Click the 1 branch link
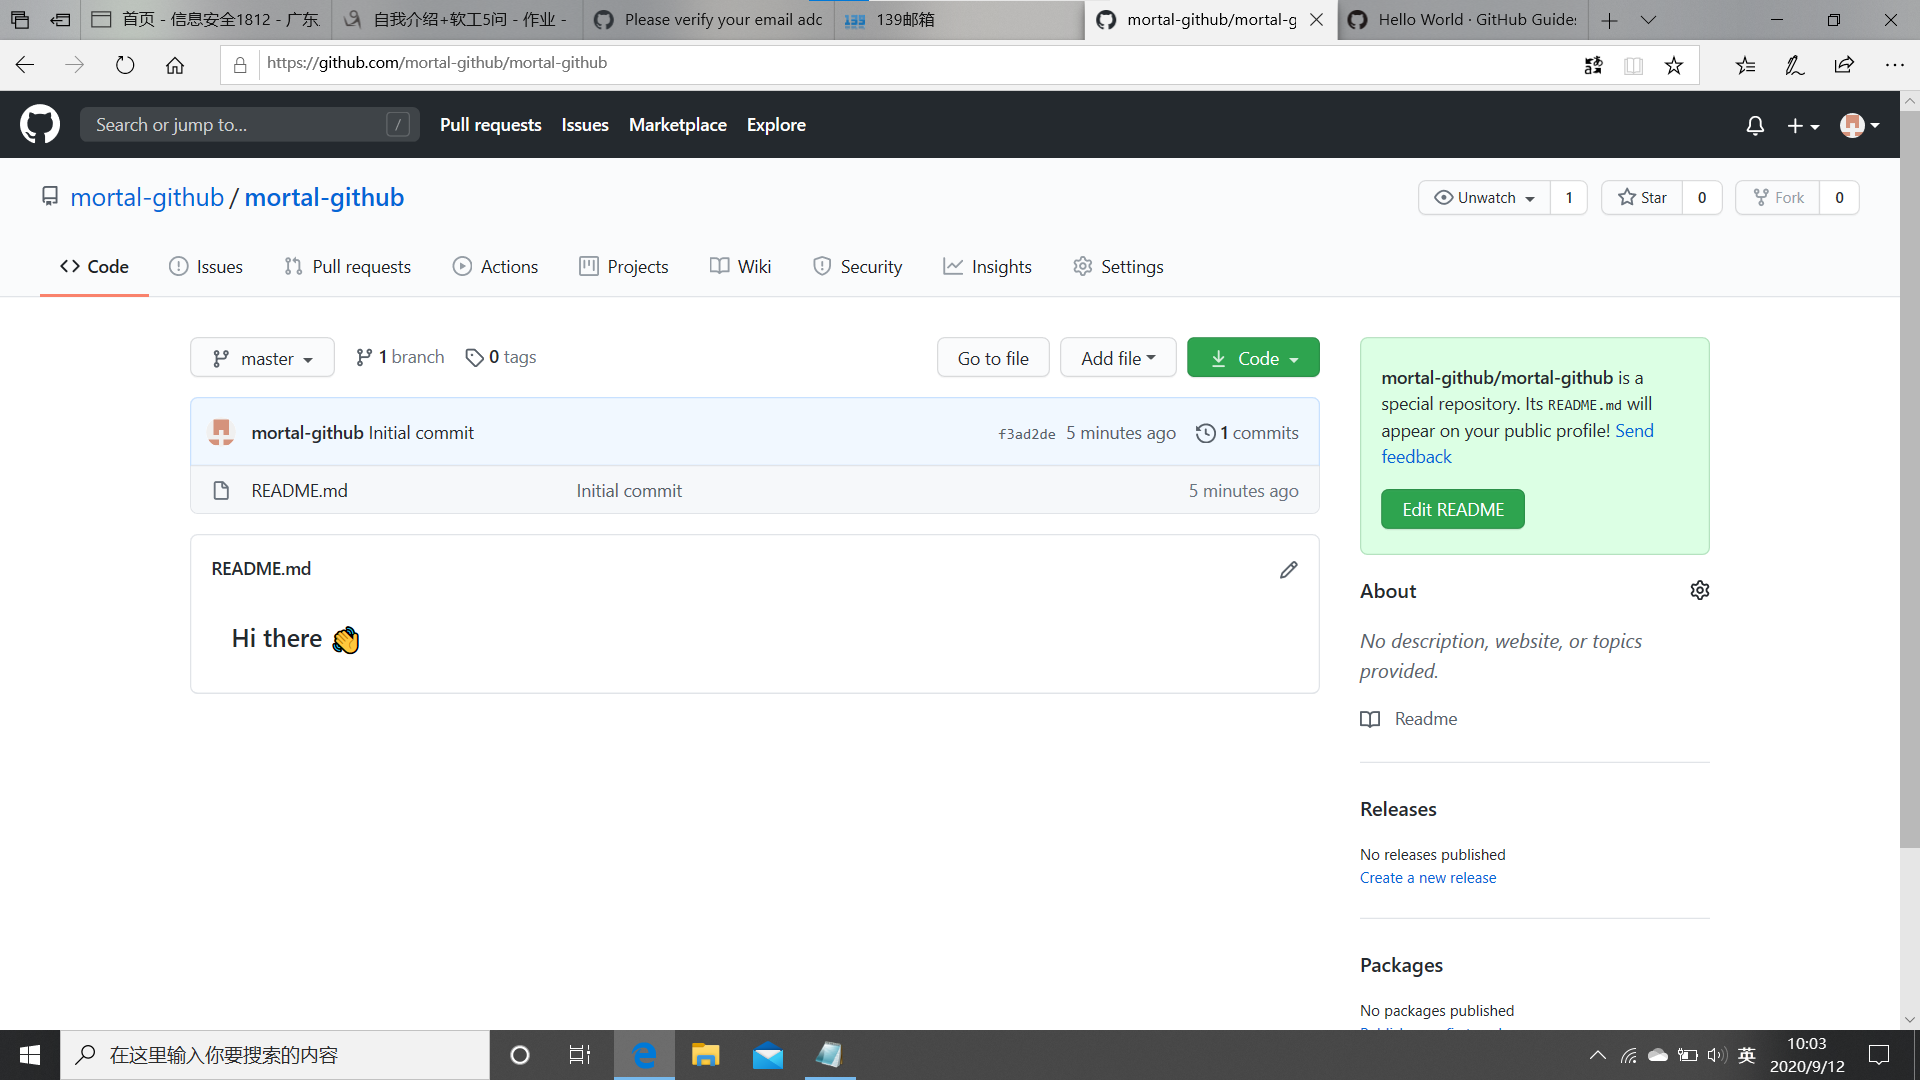The image size is (1920, 1080). coord(400,357)
